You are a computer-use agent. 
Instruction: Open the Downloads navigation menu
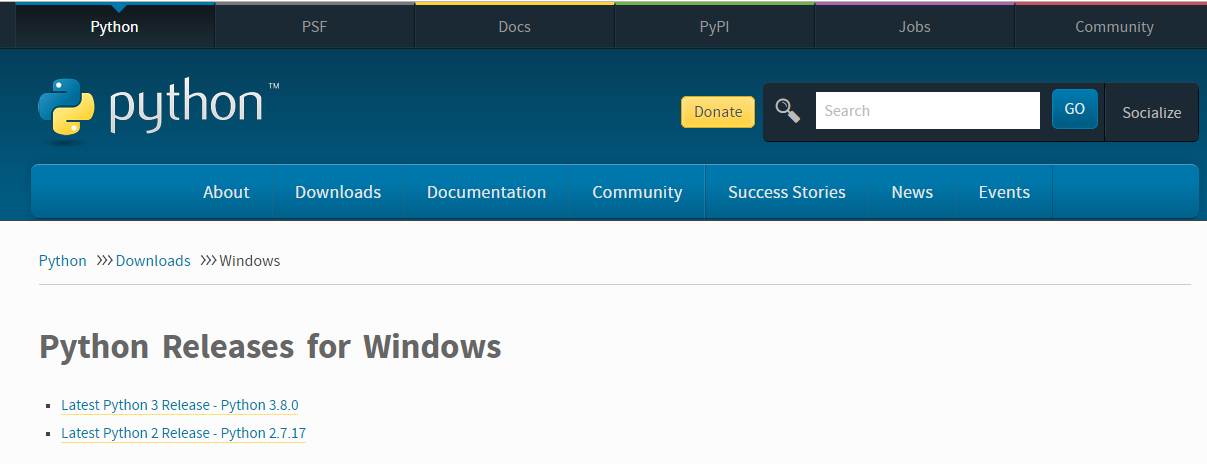click(x=338, y=192)
